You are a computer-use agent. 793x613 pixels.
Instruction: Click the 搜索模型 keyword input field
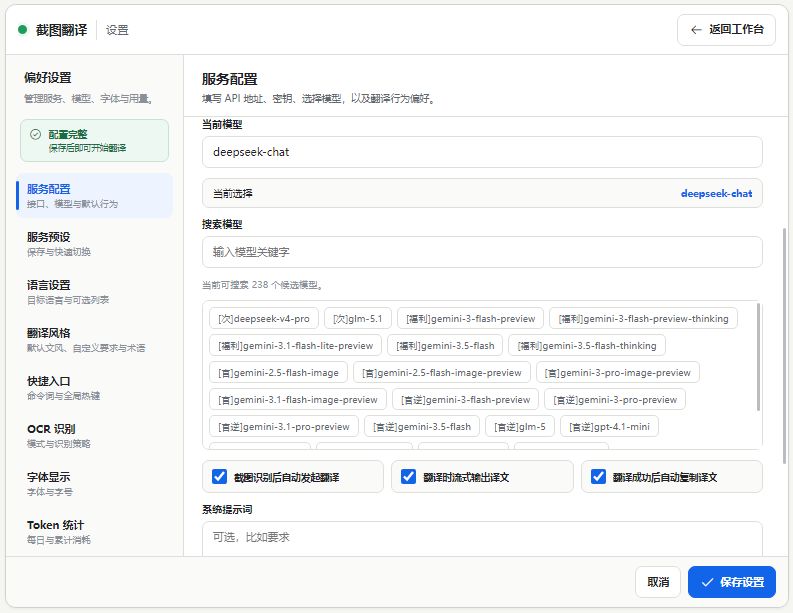point(482,252)
